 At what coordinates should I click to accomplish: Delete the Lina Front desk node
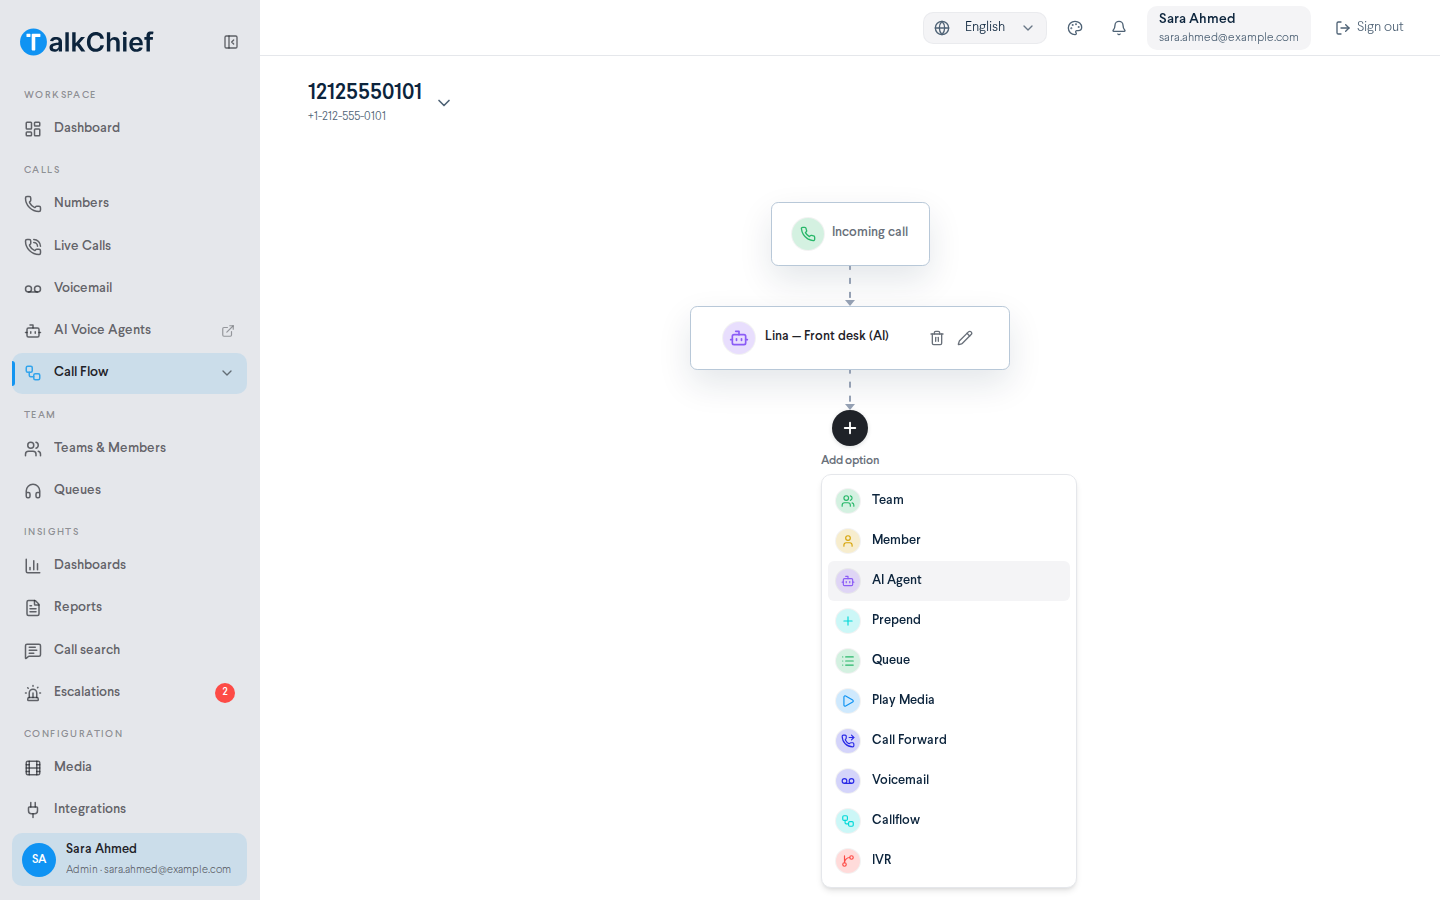937,338
